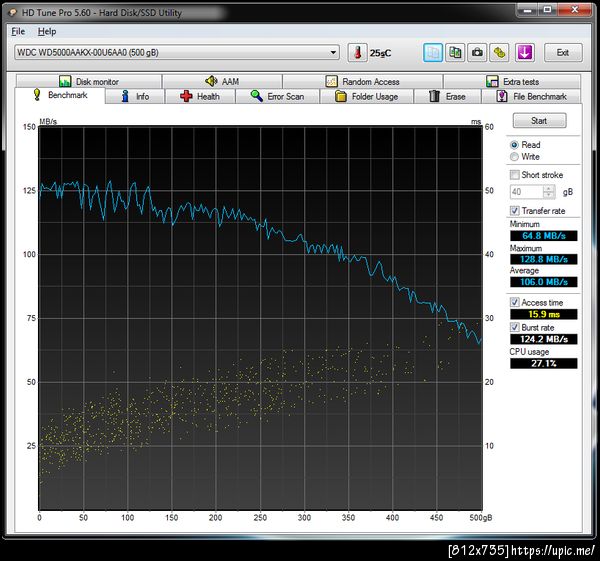
Task: Click the Maximum 128.8 MB/s value
Action: click(x=543, y=259)
